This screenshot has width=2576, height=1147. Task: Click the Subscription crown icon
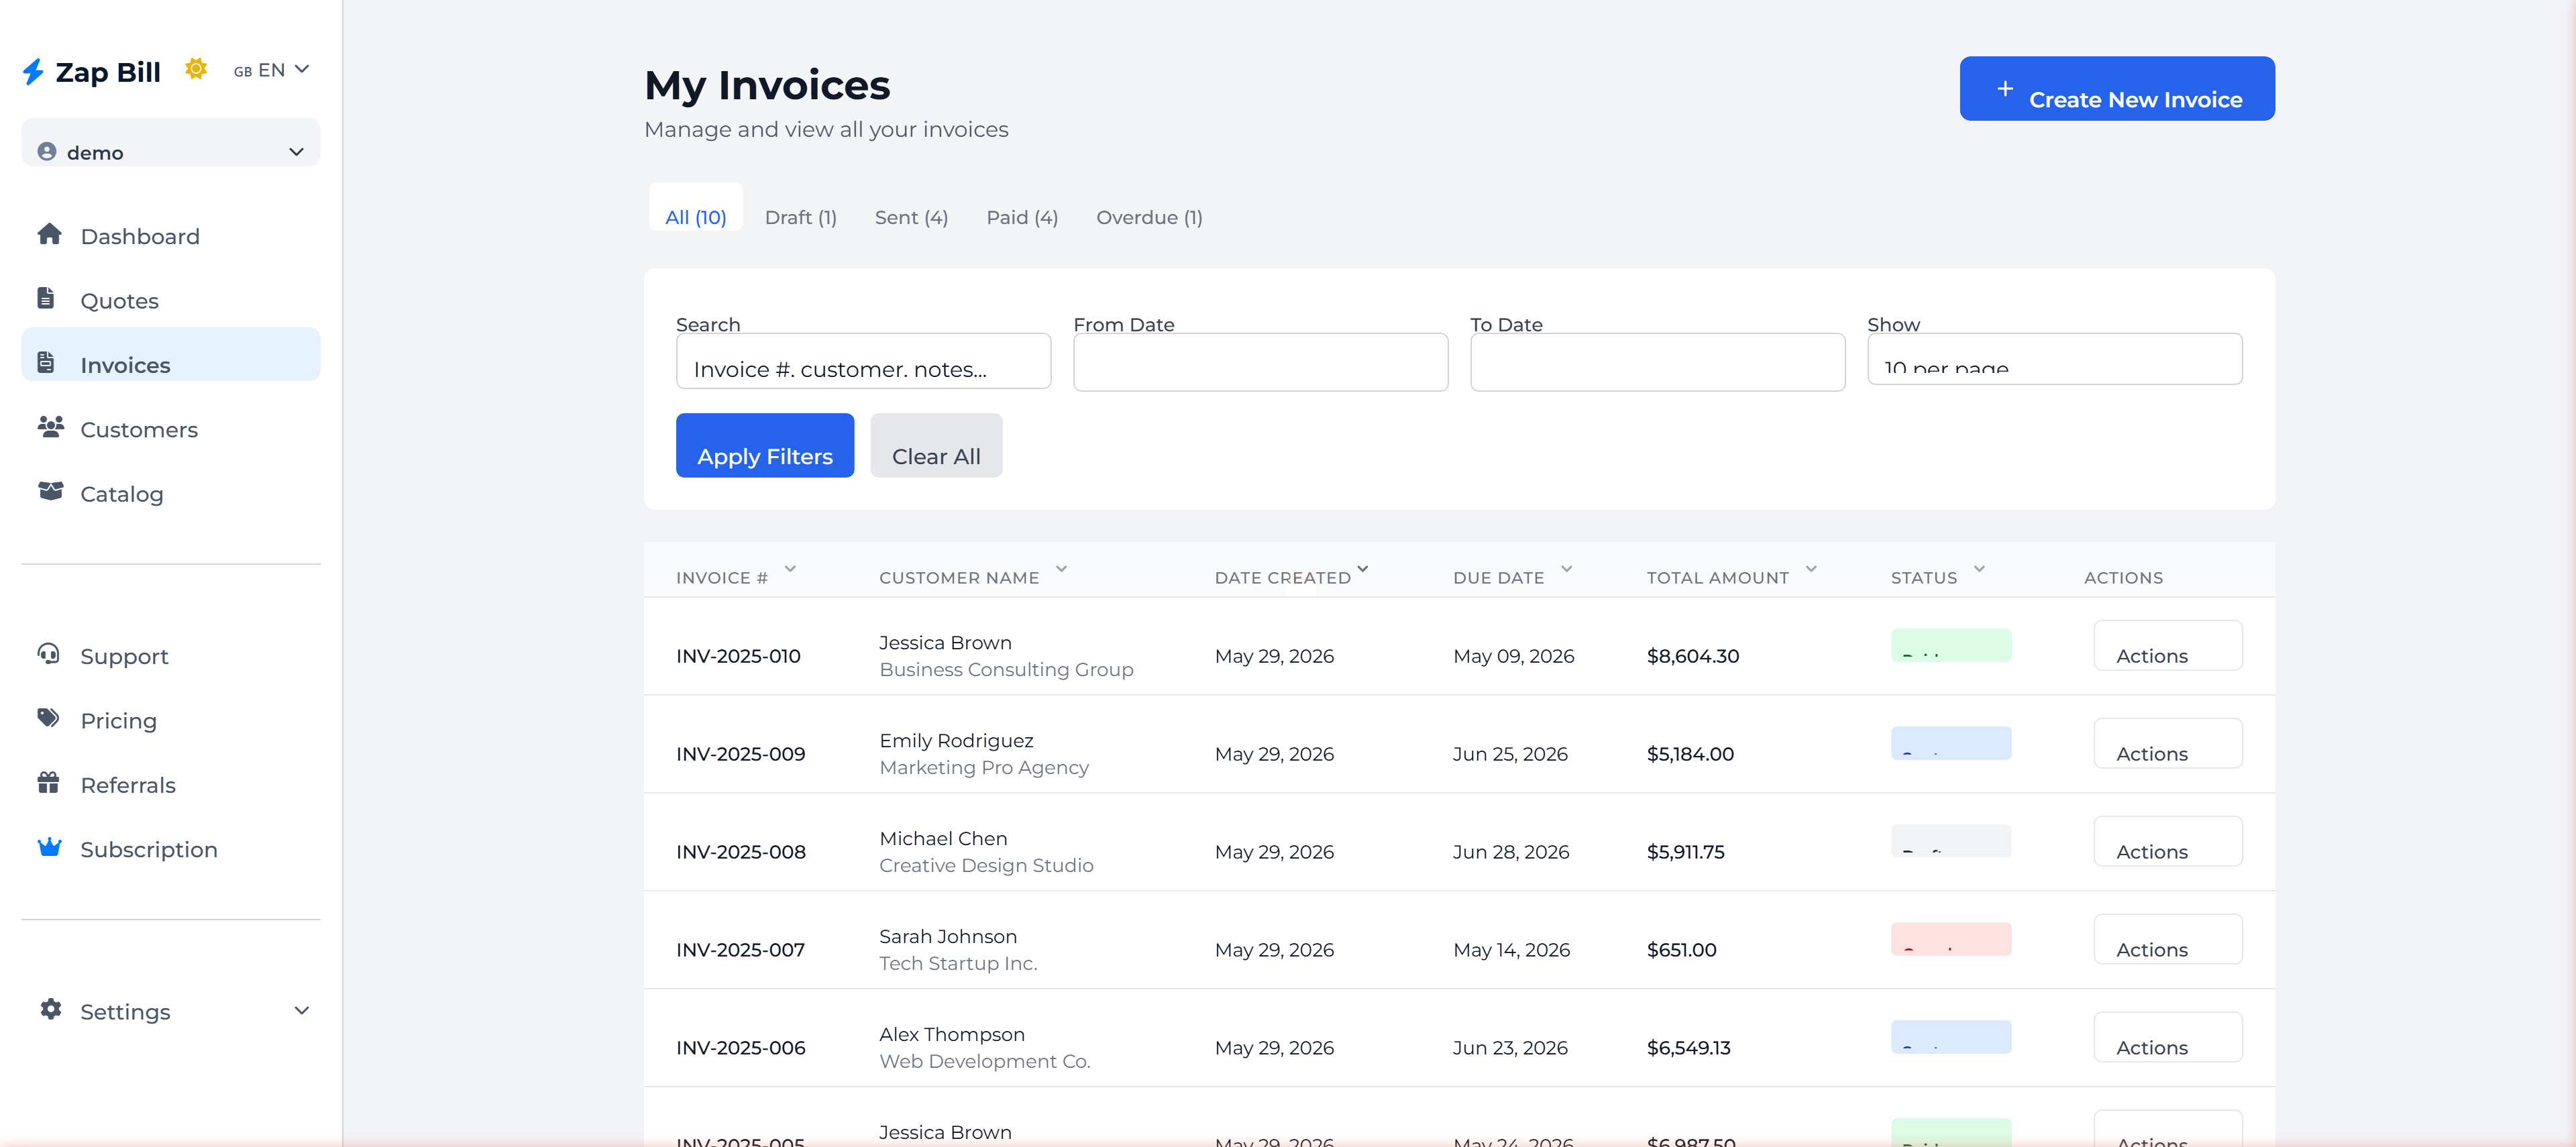click(x=50, y=847)
